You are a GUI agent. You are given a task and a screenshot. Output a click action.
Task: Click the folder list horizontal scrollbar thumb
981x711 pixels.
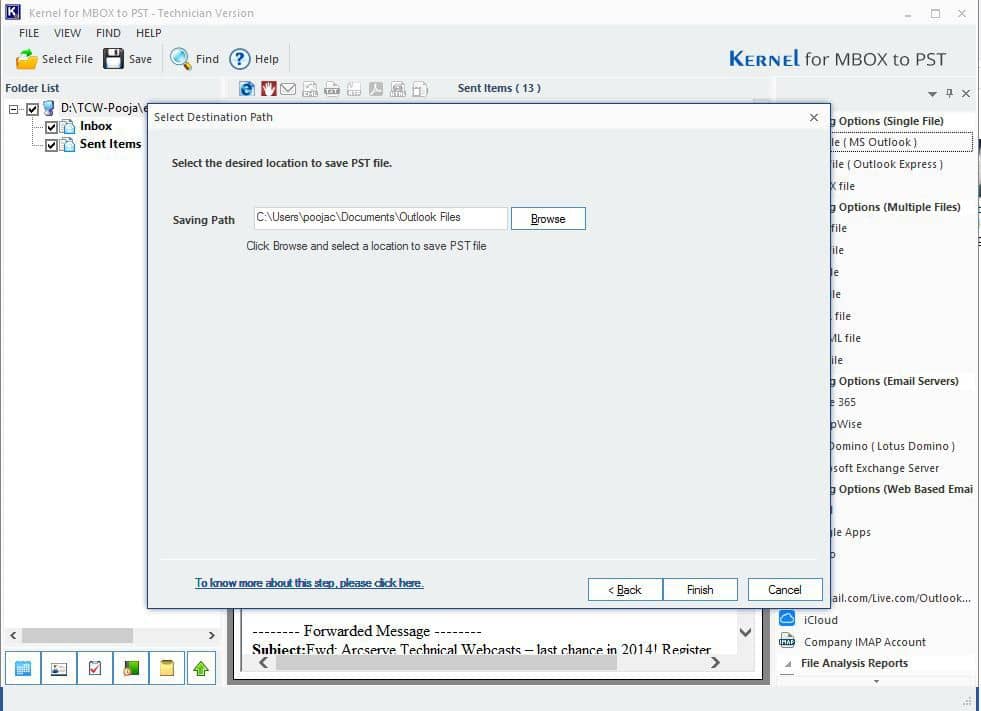pos(78,635)
